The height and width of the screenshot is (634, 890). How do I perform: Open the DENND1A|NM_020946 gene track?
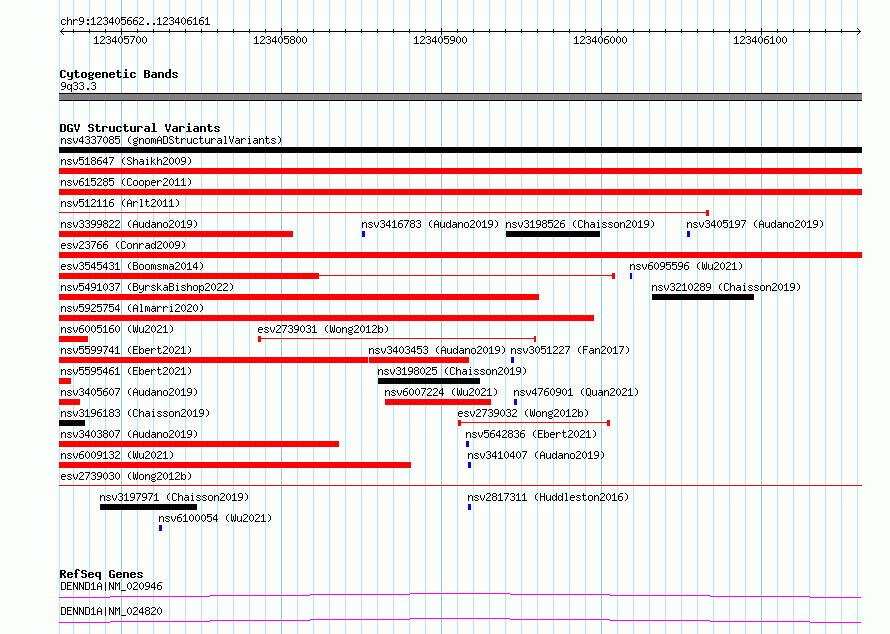point(460,595)
